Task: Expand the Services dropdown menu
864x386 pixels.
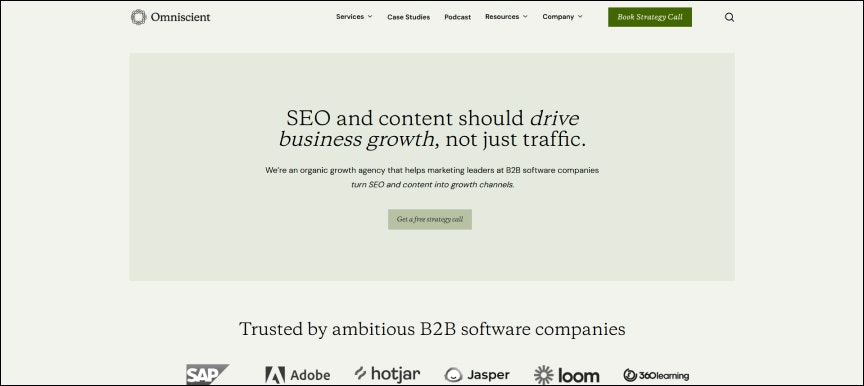Action: (354, 17)
